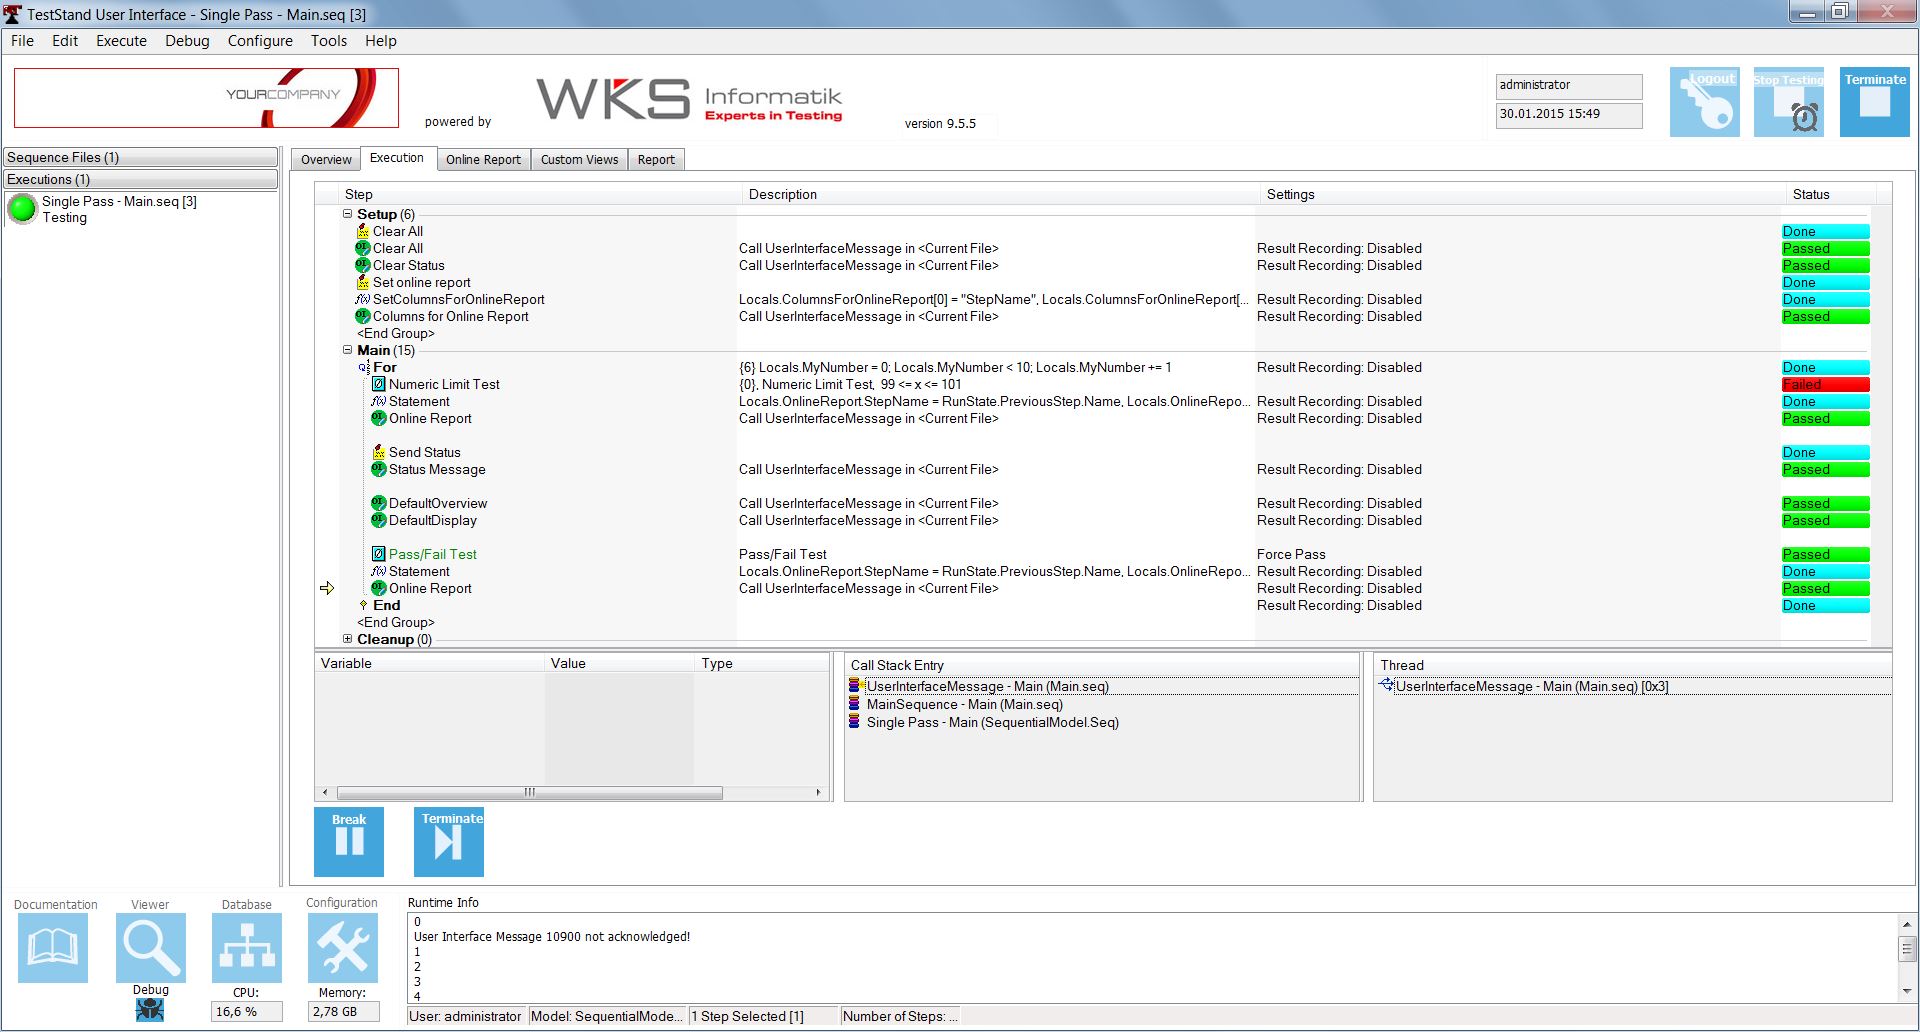
Task: Click the Settings column header
Action: [x=1523, y=194]
